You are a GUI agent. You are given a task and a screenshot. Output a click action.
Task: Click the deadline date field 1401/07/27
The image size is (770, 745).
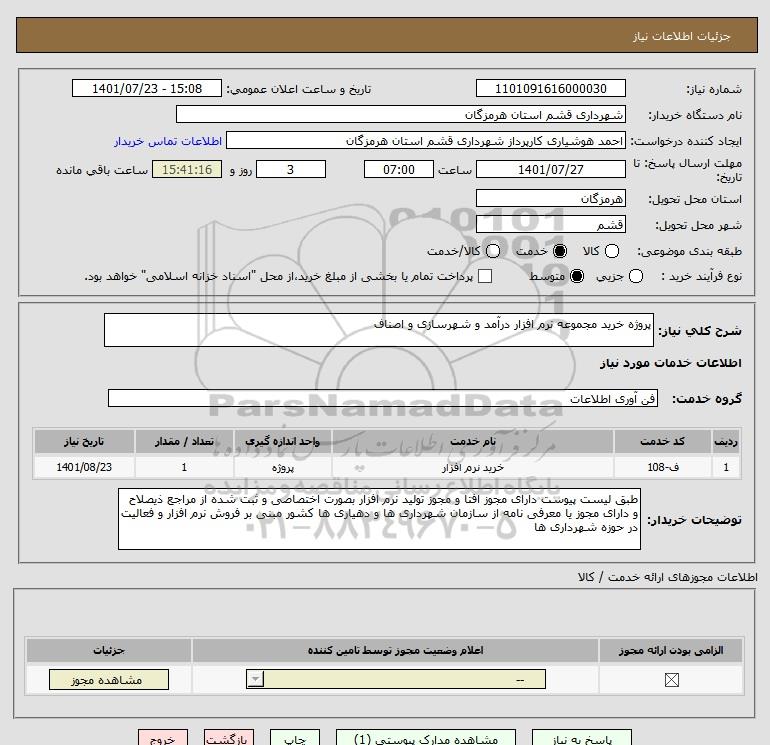pyautogui.click(x=550, y=169)
